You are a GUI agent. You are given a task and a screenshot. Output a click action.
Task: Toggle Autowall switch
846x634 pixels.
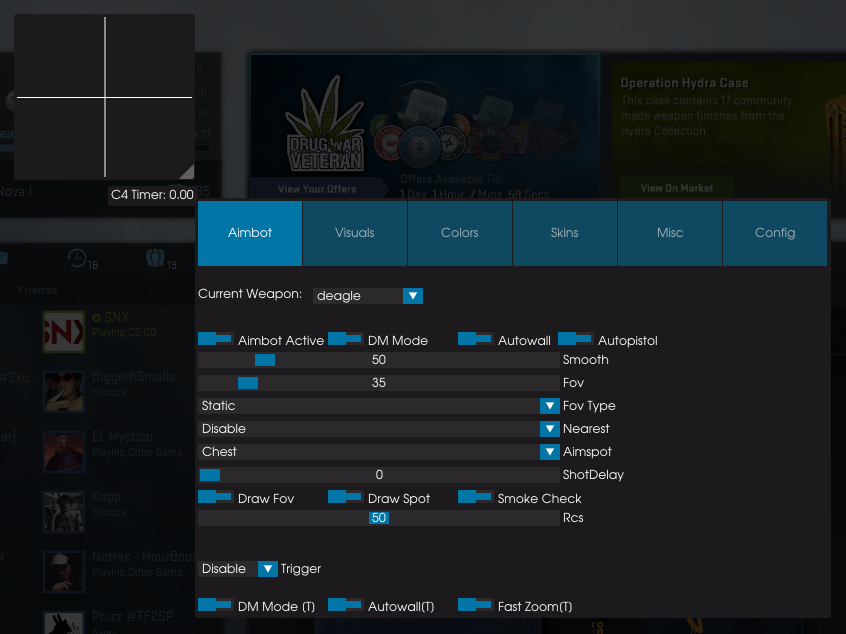coord(475,339)
